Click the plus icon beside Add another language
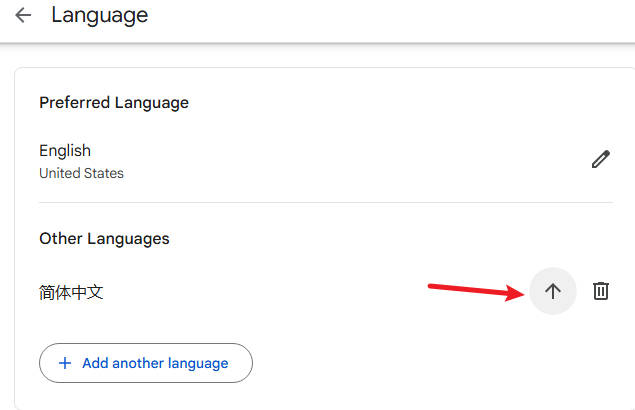This screenshot has height=410, width=635. click(65, 363)
